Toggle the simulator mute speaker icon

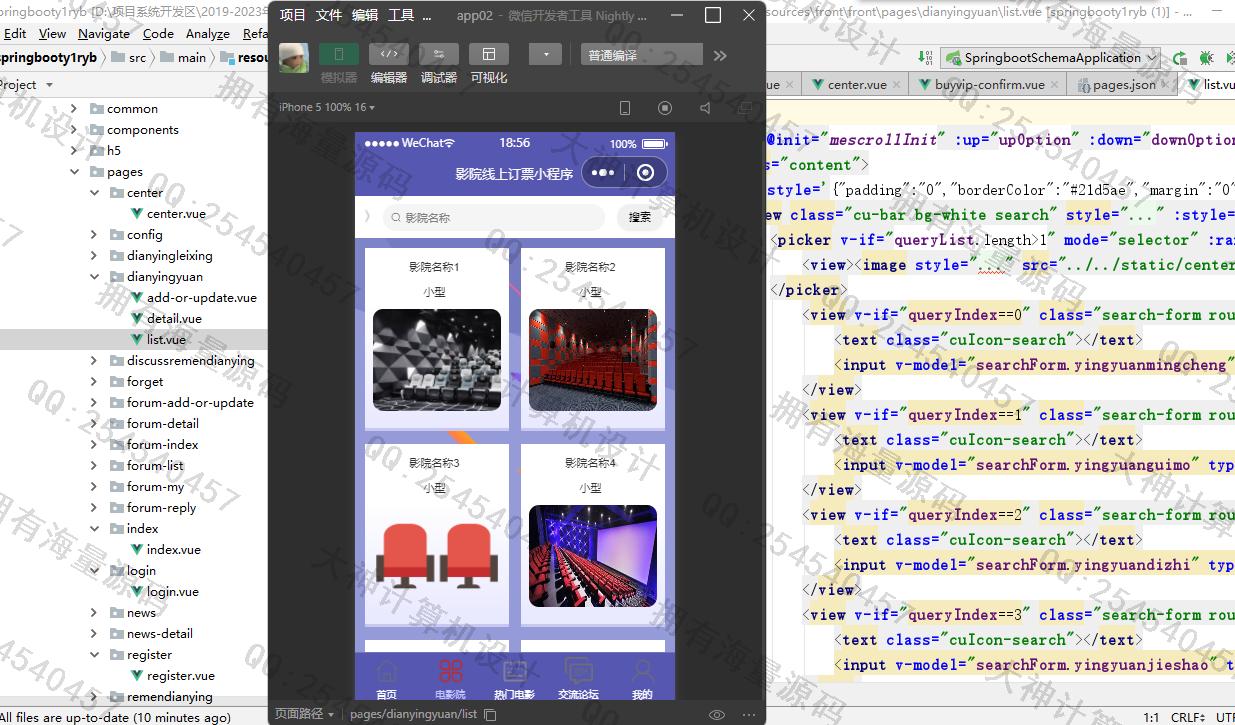(x=705, y=107)
